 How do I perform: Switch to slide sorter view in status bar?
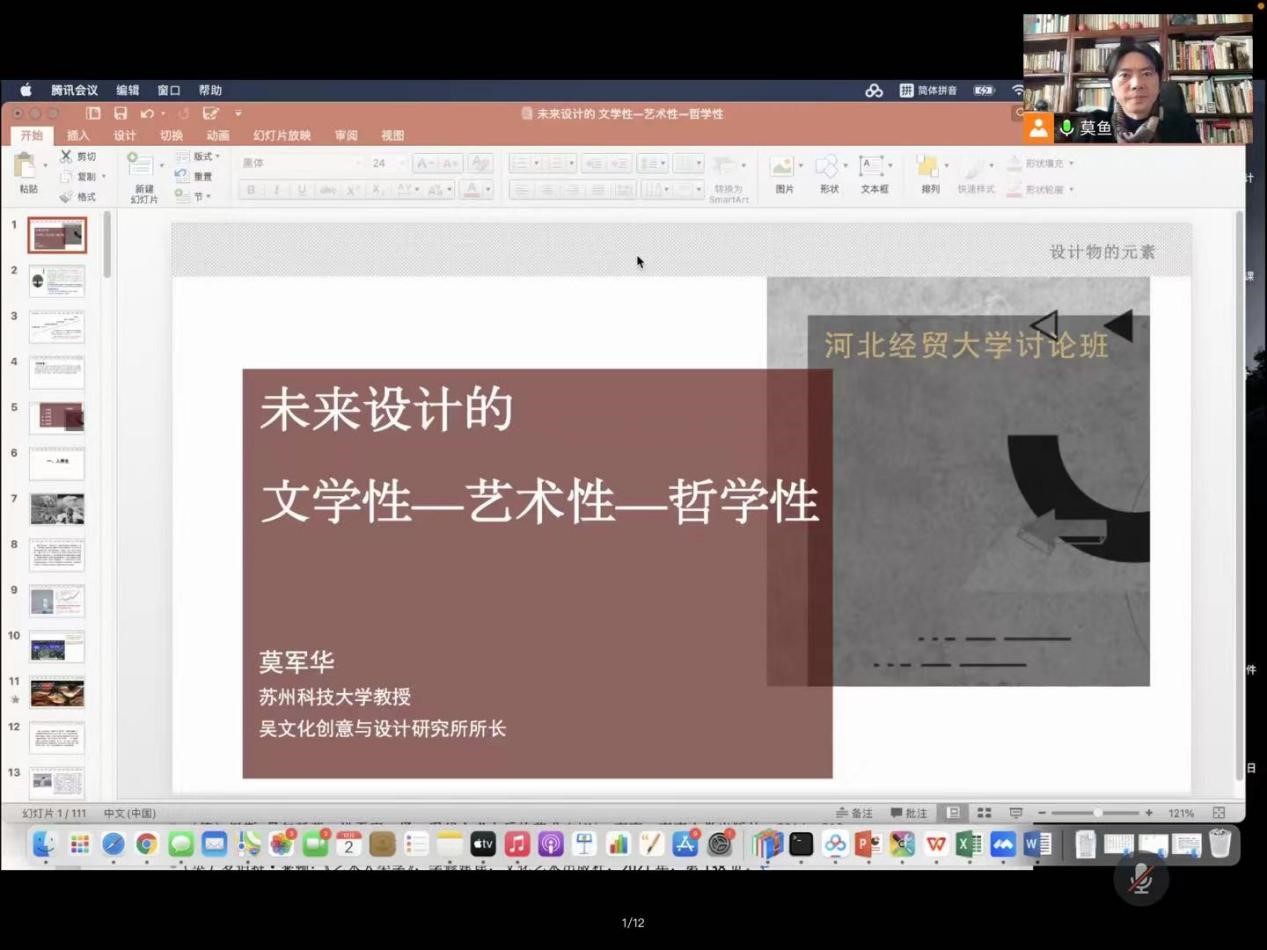point(984,813)
